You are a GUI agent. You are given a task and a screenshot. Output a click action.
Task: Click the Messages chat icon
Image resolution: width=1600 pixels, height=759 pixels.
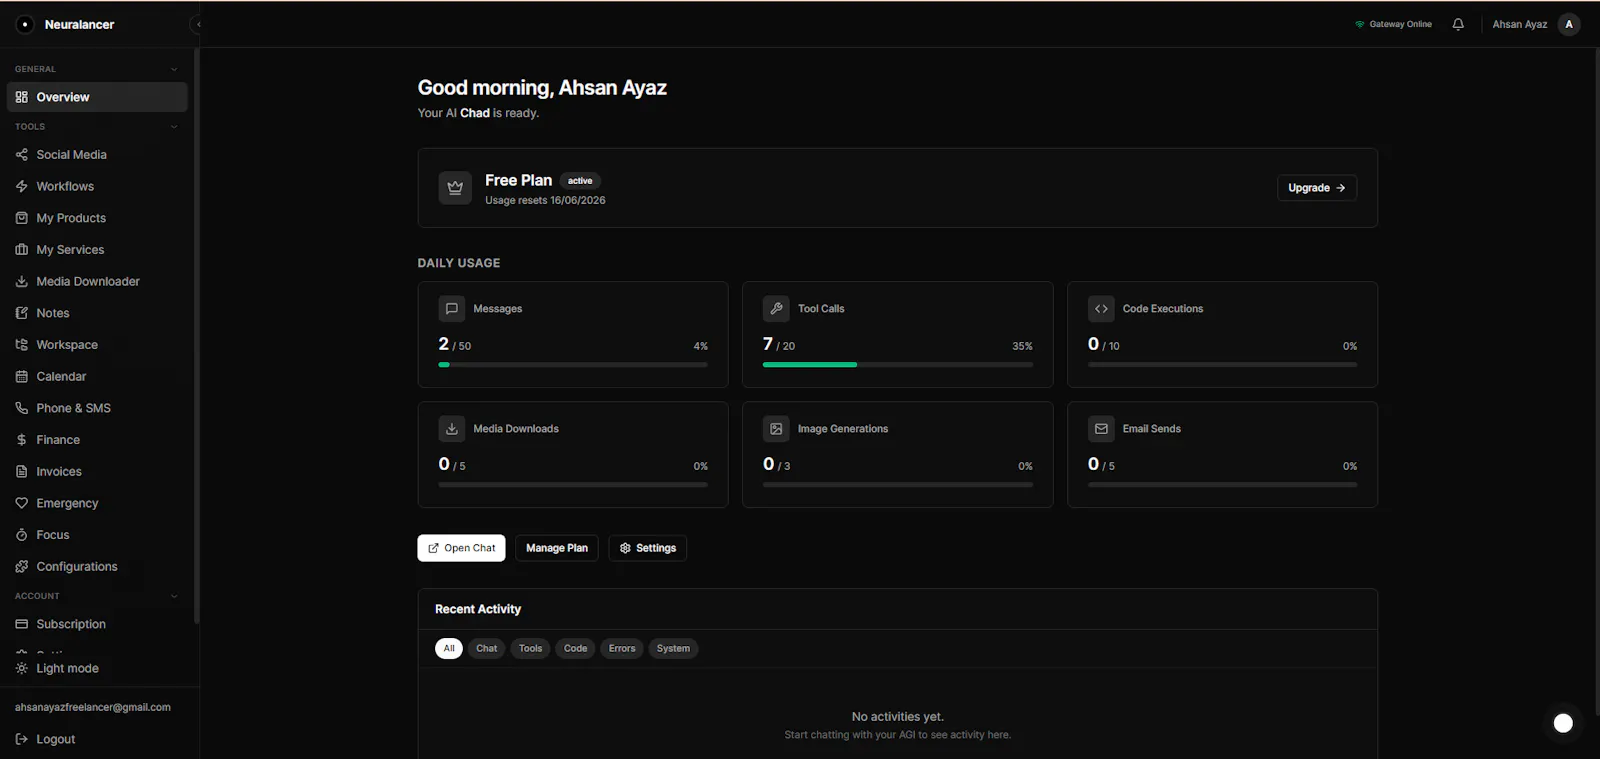tap(451, 309)
